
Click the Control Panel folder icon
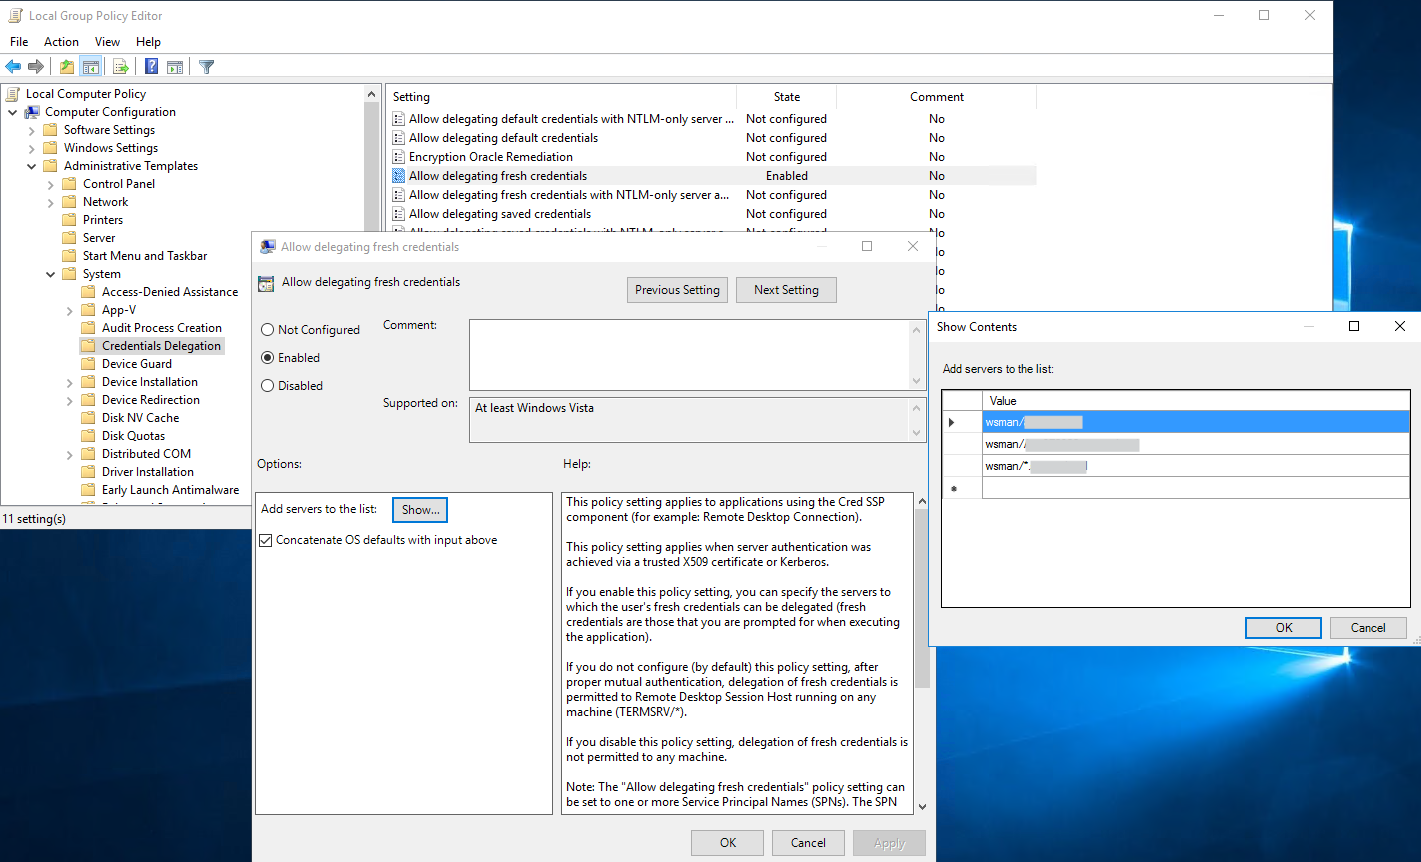[x=70, y=184]
